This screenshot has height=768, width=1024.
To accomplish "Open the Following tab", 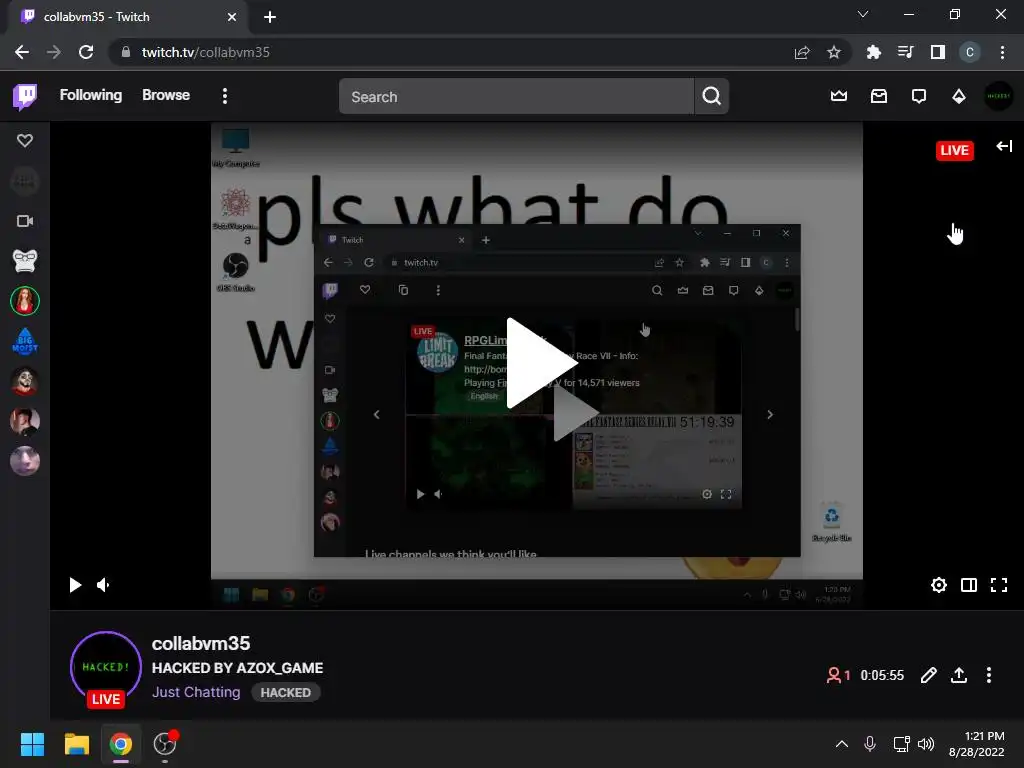I will click(x=91, y=95).
